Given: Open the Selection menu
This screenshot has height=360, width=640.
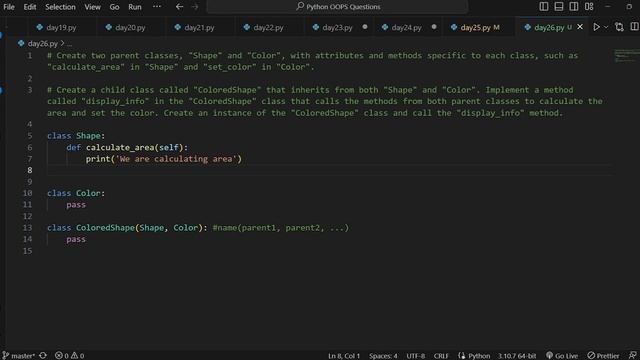Looking at the screenshot, I should tap(60, 7).
